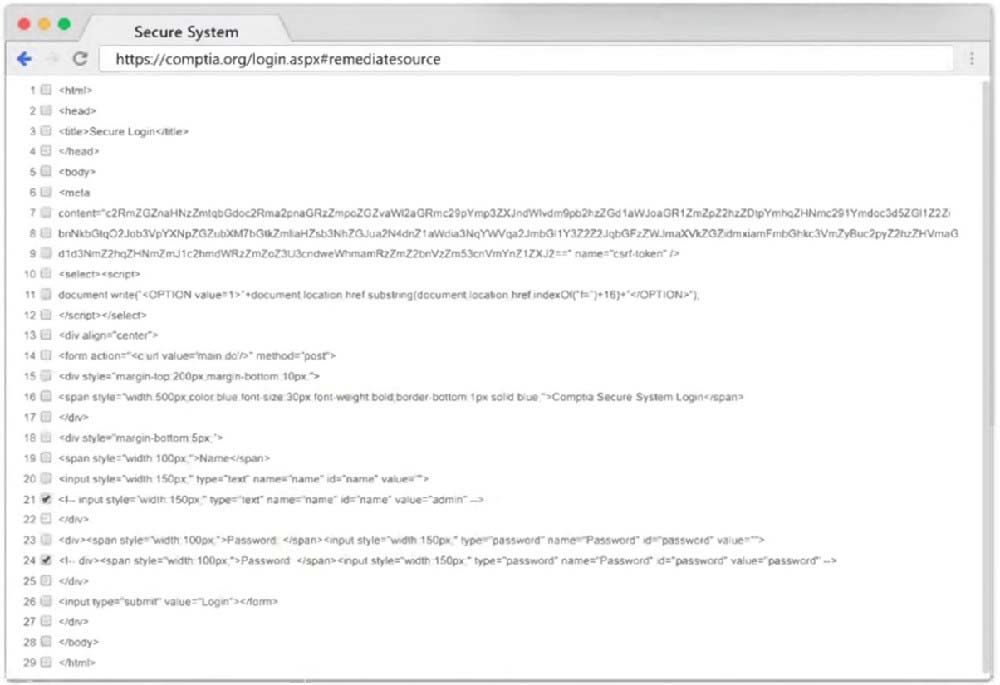Click the greyed forward arrow

(52, 59)
